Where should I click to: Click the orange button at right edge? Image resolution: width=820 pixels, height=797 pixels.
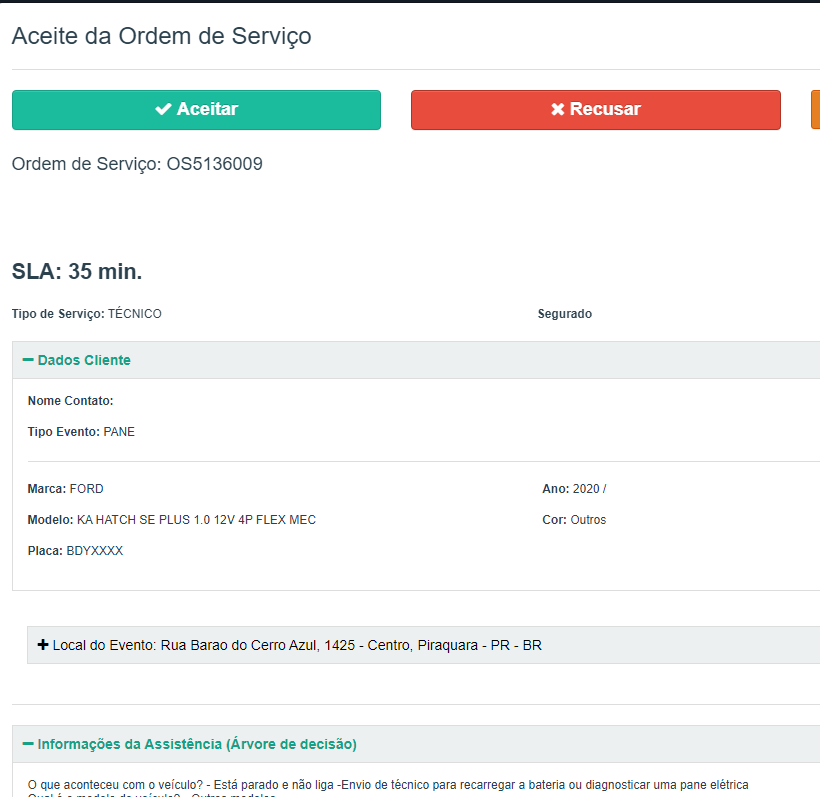point(815,110)
